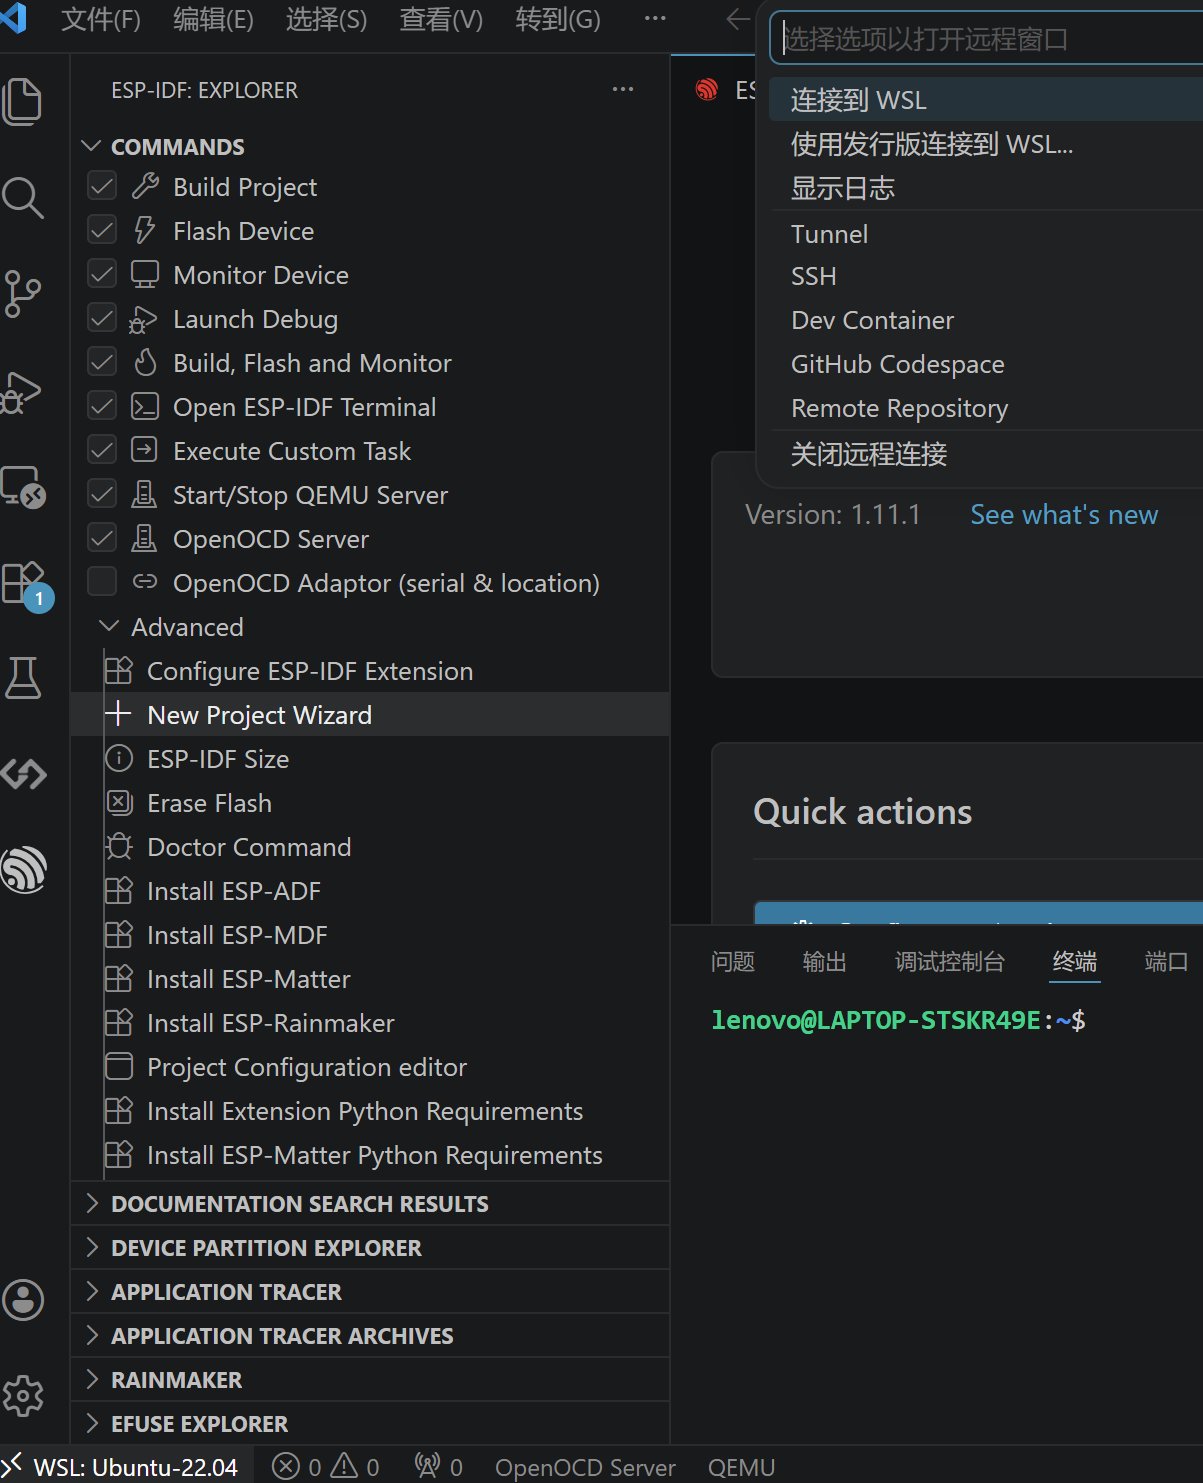Click the Flash Device lightning icon

point(145,230)
